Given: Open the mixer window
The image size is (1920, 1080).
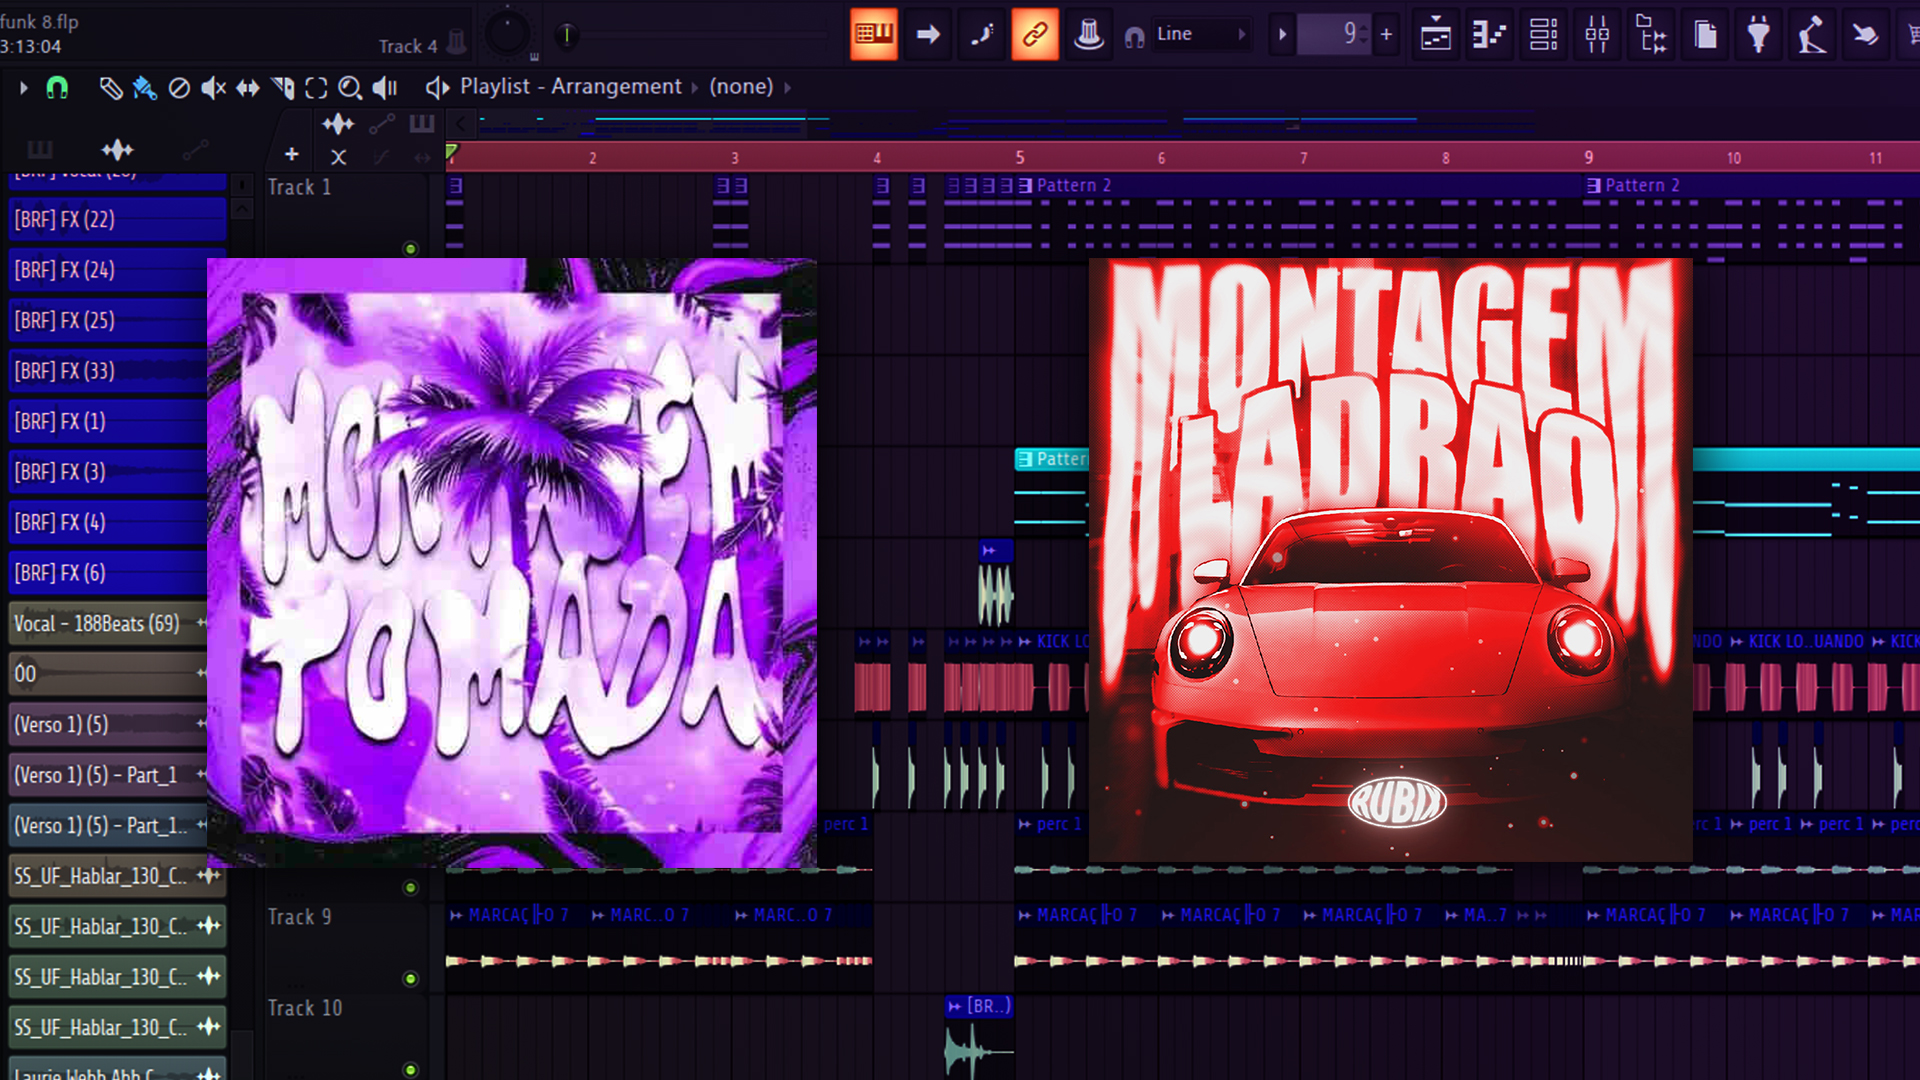Looking at the screenshot, I should click(x=1597, y=35).
